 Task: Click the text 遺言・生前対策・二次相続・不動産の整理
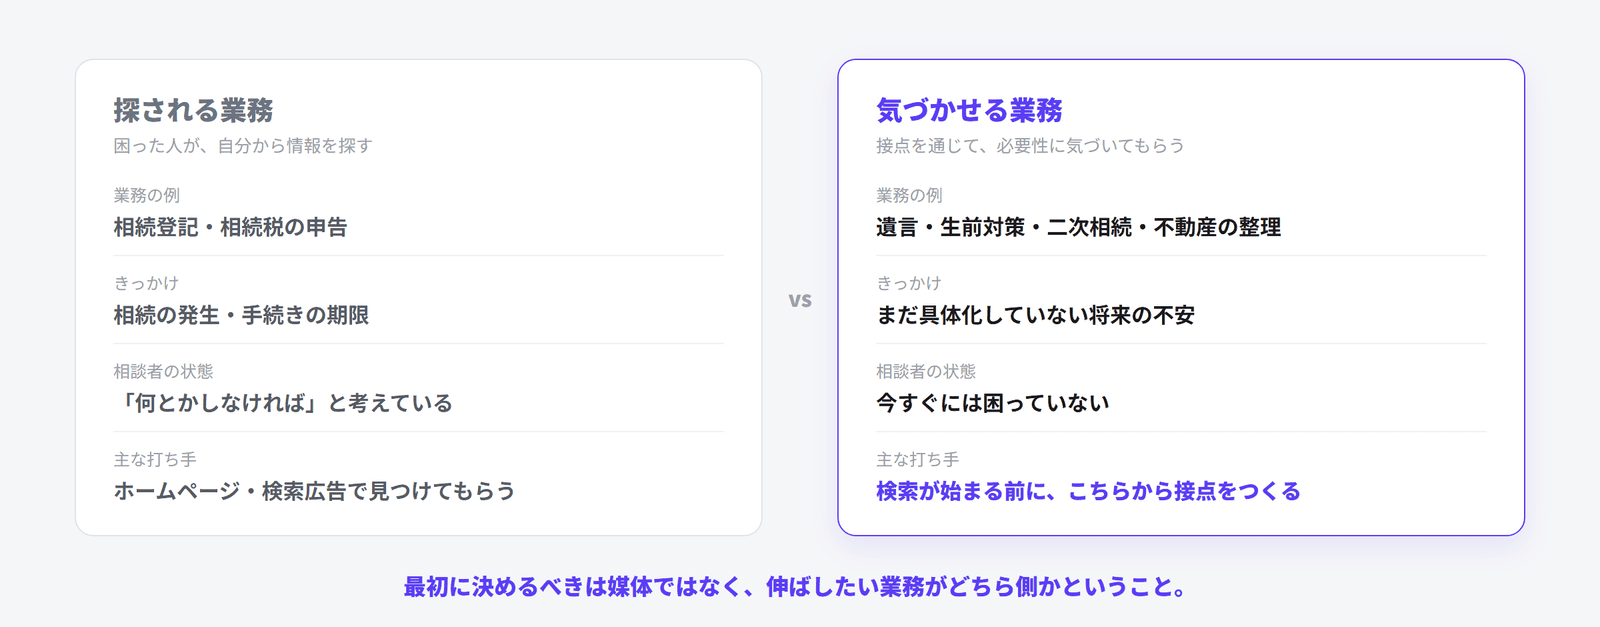tap(1078, 227)
